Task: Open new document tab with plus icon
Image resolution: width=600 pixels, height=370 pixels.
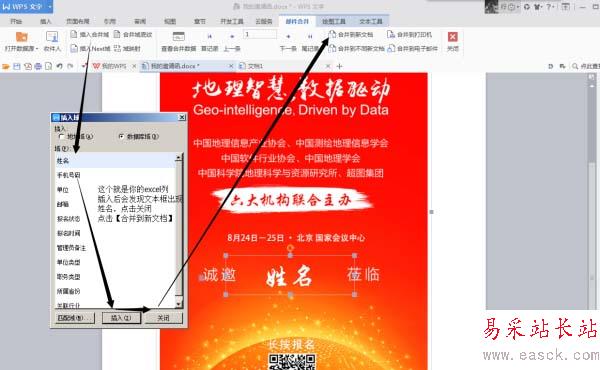Action: click(339, 67)
